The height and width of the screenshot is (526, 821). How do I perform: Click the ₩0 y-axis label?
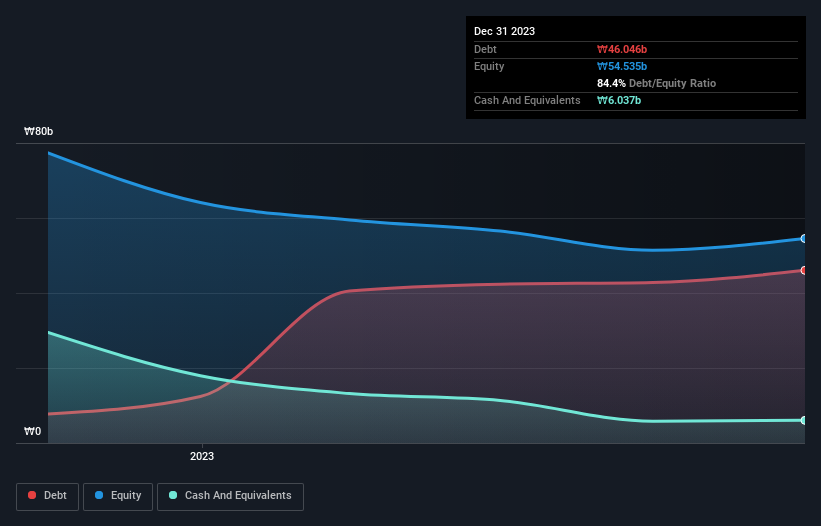32,431
